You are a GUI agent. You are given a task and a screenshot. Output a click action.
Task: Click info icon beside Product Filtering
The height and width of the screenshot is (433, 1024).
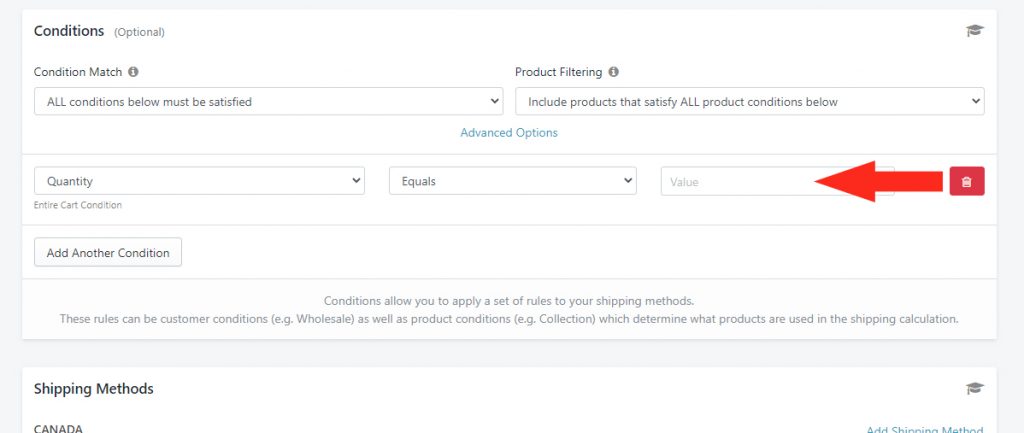pos(613,72)
